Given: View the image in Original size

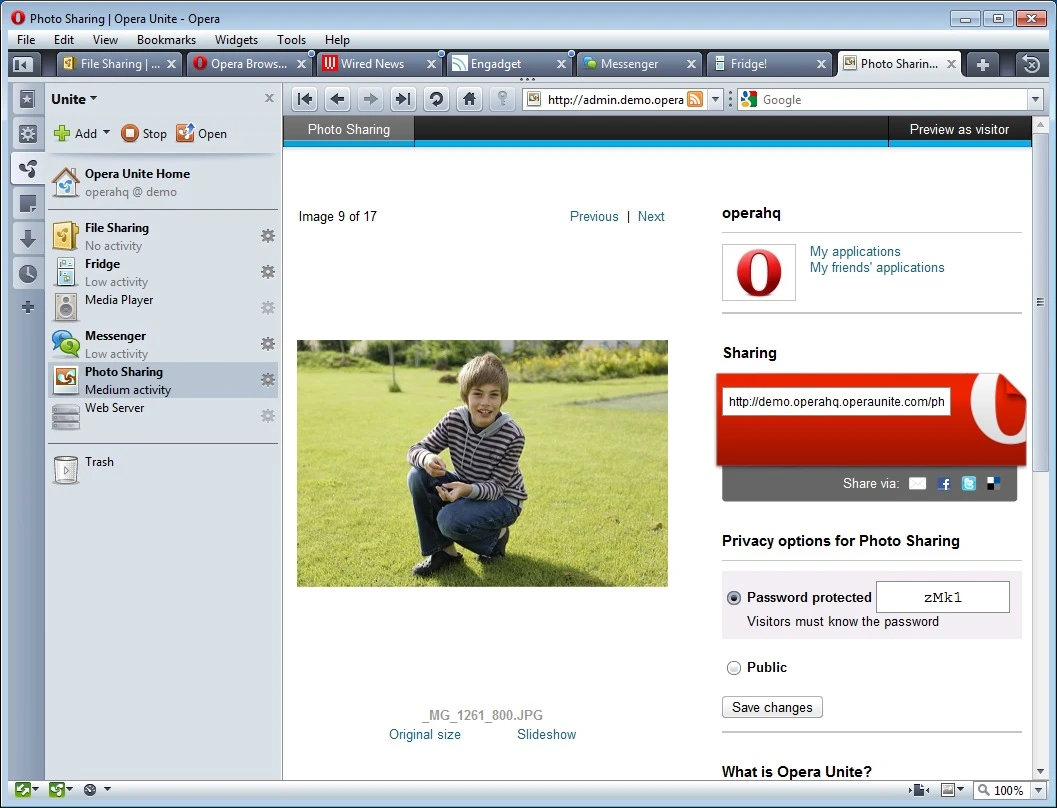Looking at the screenshot, I should click(x=425, y=735).
